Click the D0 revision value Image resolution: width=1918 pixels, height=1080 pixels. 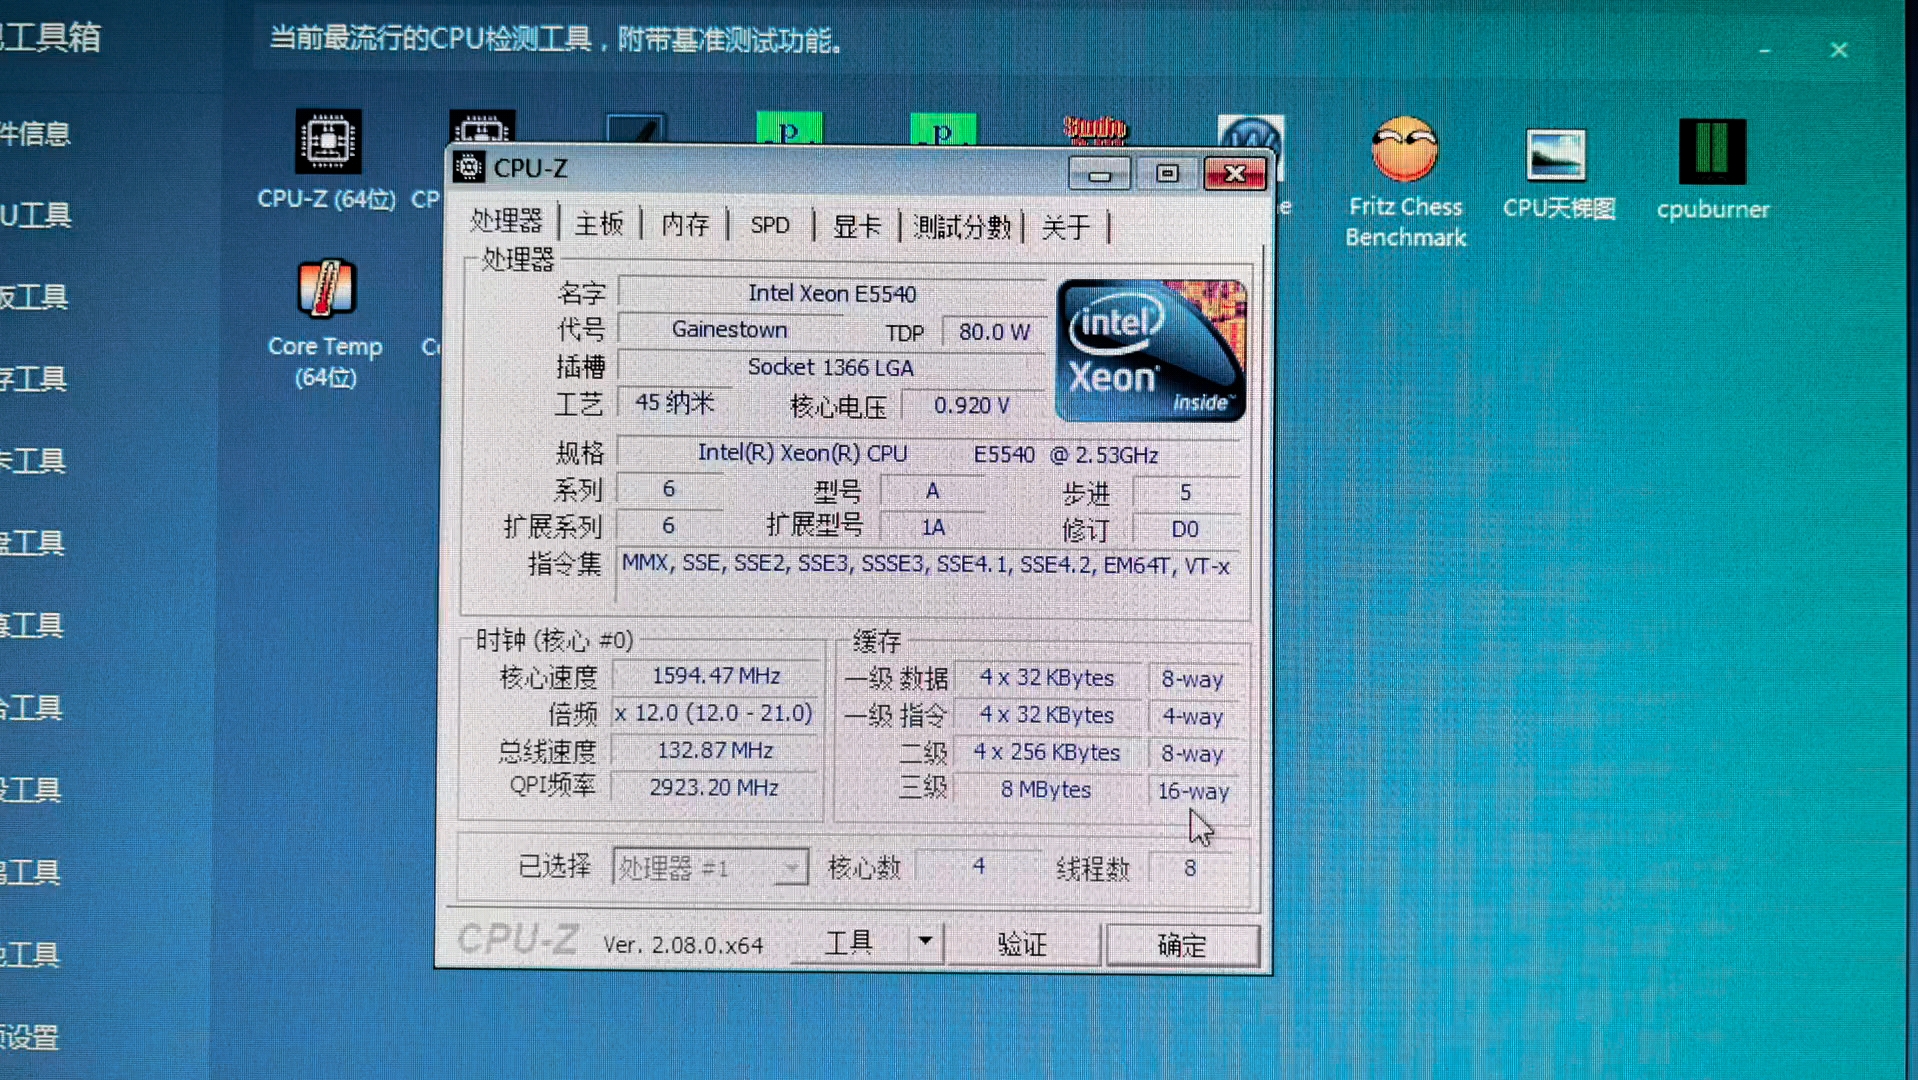pos(1185,529)
